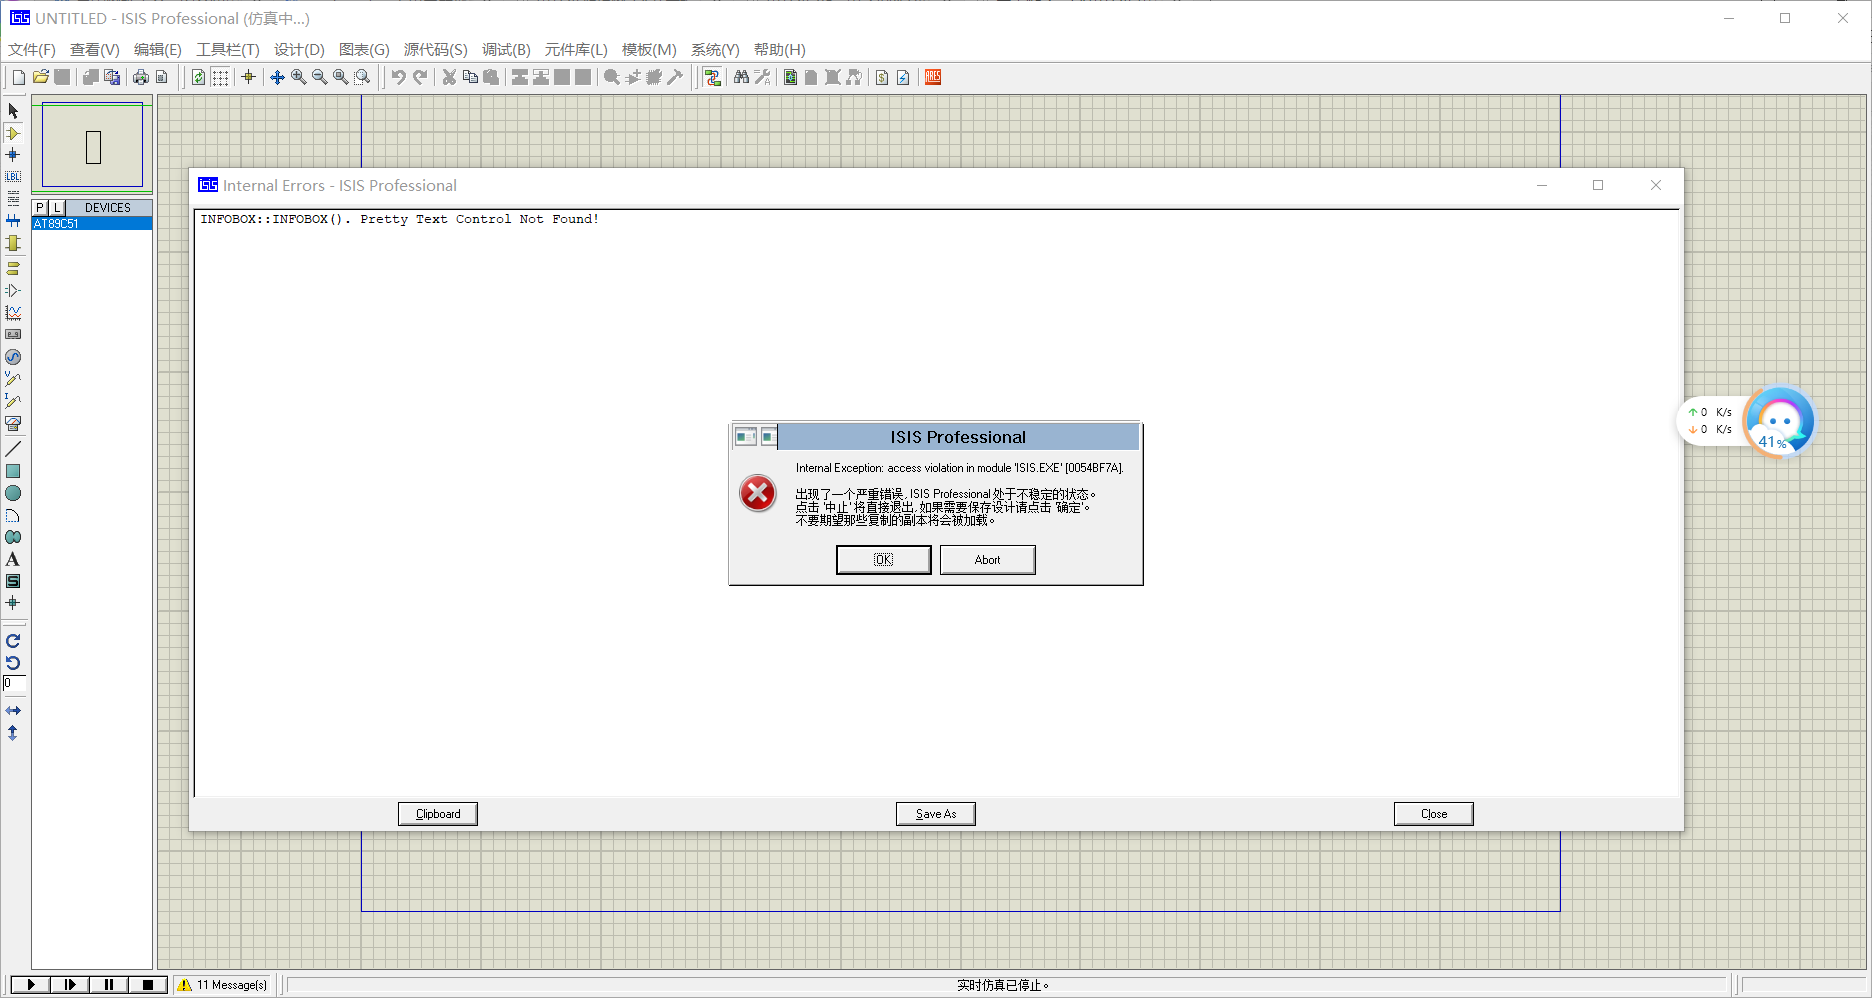The width and height of the screenshot is (1872, 998).
Task: Select the 2D box drawing tool
Action: pos(13,471)
